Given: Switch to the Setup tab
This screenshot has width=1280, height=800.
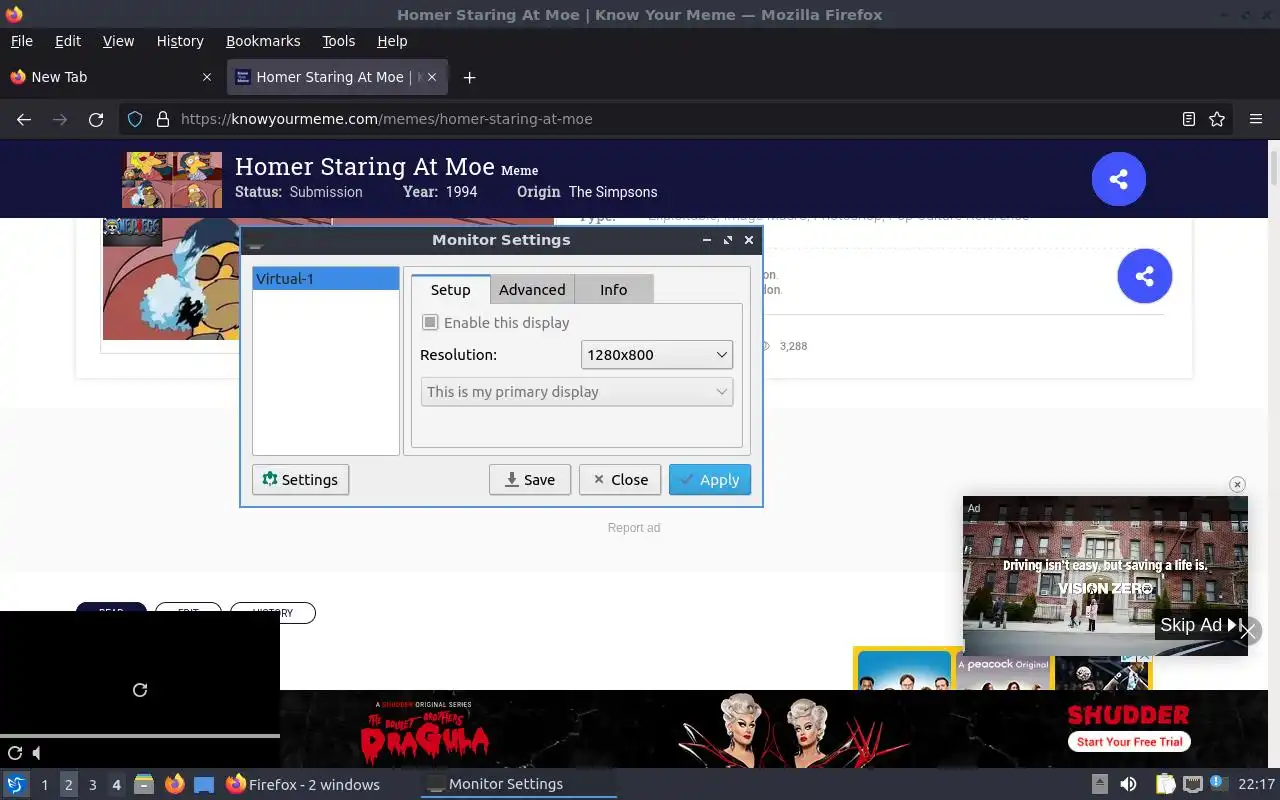Looking at the screenshot, I should click(450, 290).
